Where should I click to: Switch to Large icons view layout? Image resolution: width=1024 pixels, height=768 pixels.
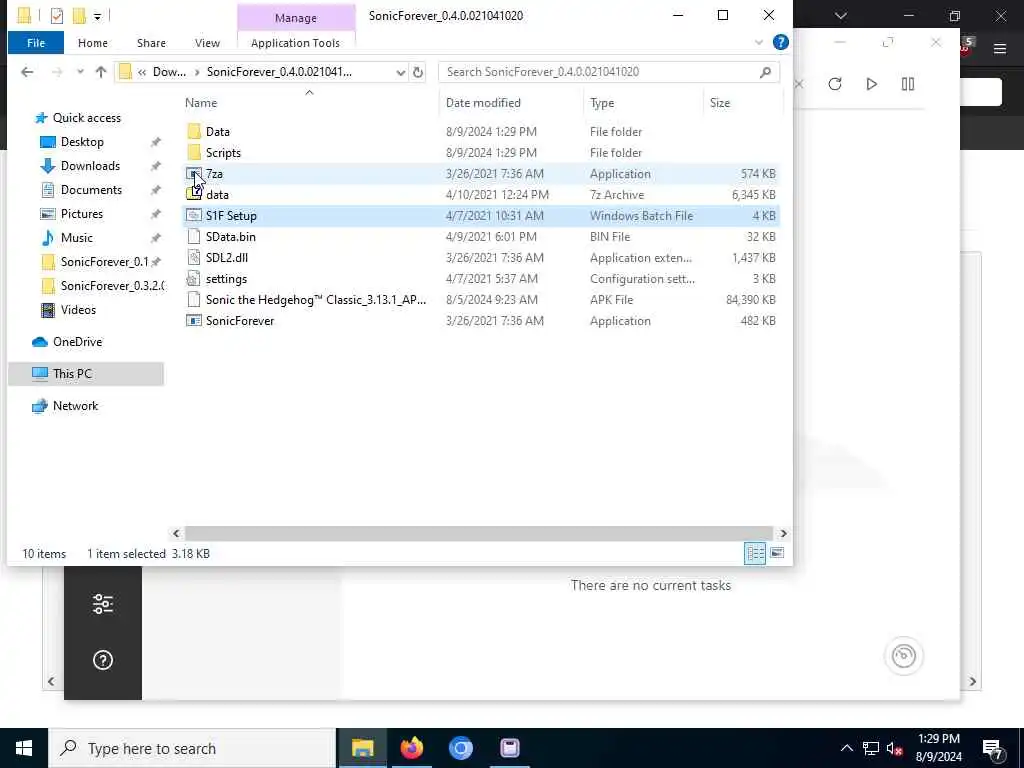pos(777,553)
